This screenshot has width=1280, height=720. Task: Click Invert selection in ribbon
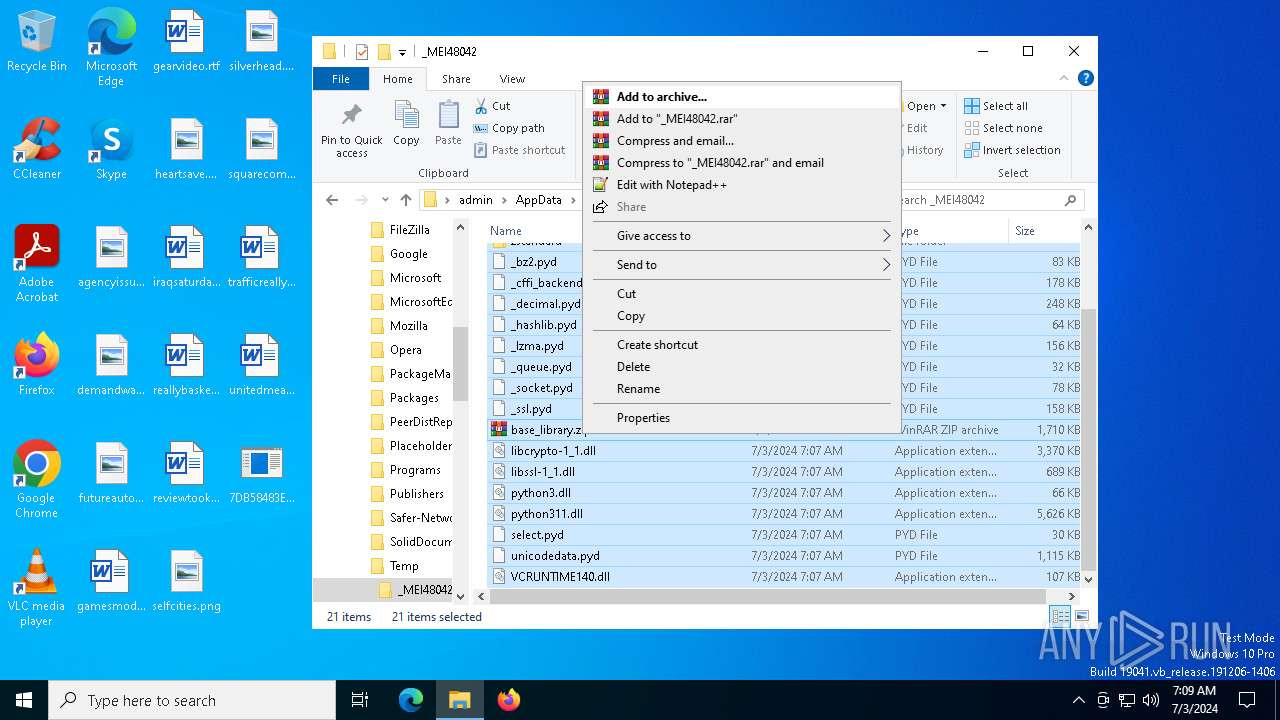(x=1012, y=150)
